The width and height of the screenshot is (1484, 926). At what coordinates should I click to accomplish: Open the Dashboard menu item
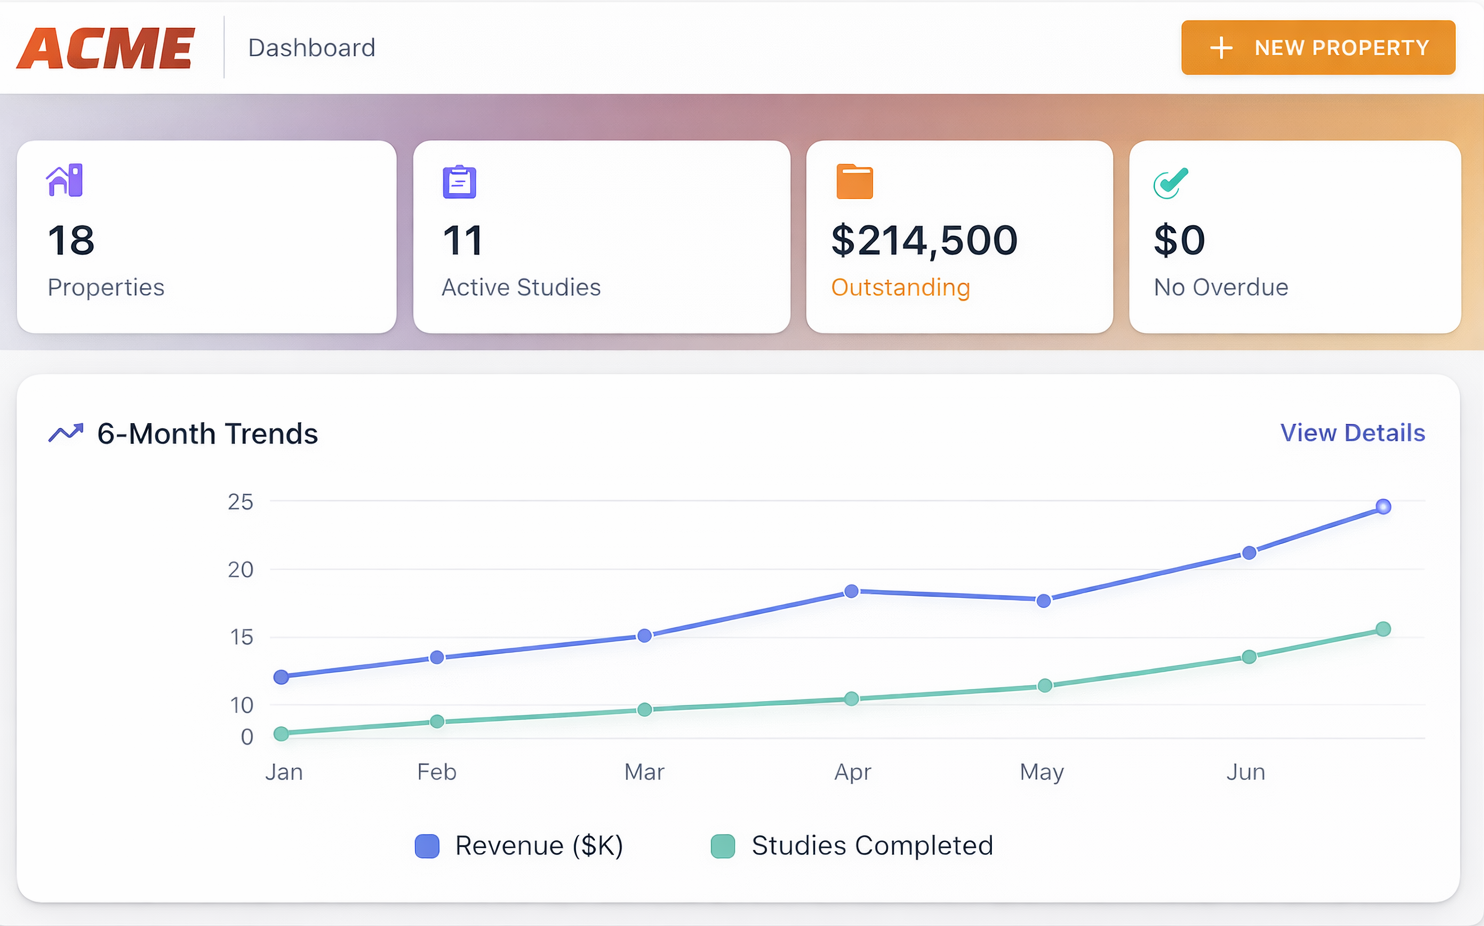click(311, 47)
